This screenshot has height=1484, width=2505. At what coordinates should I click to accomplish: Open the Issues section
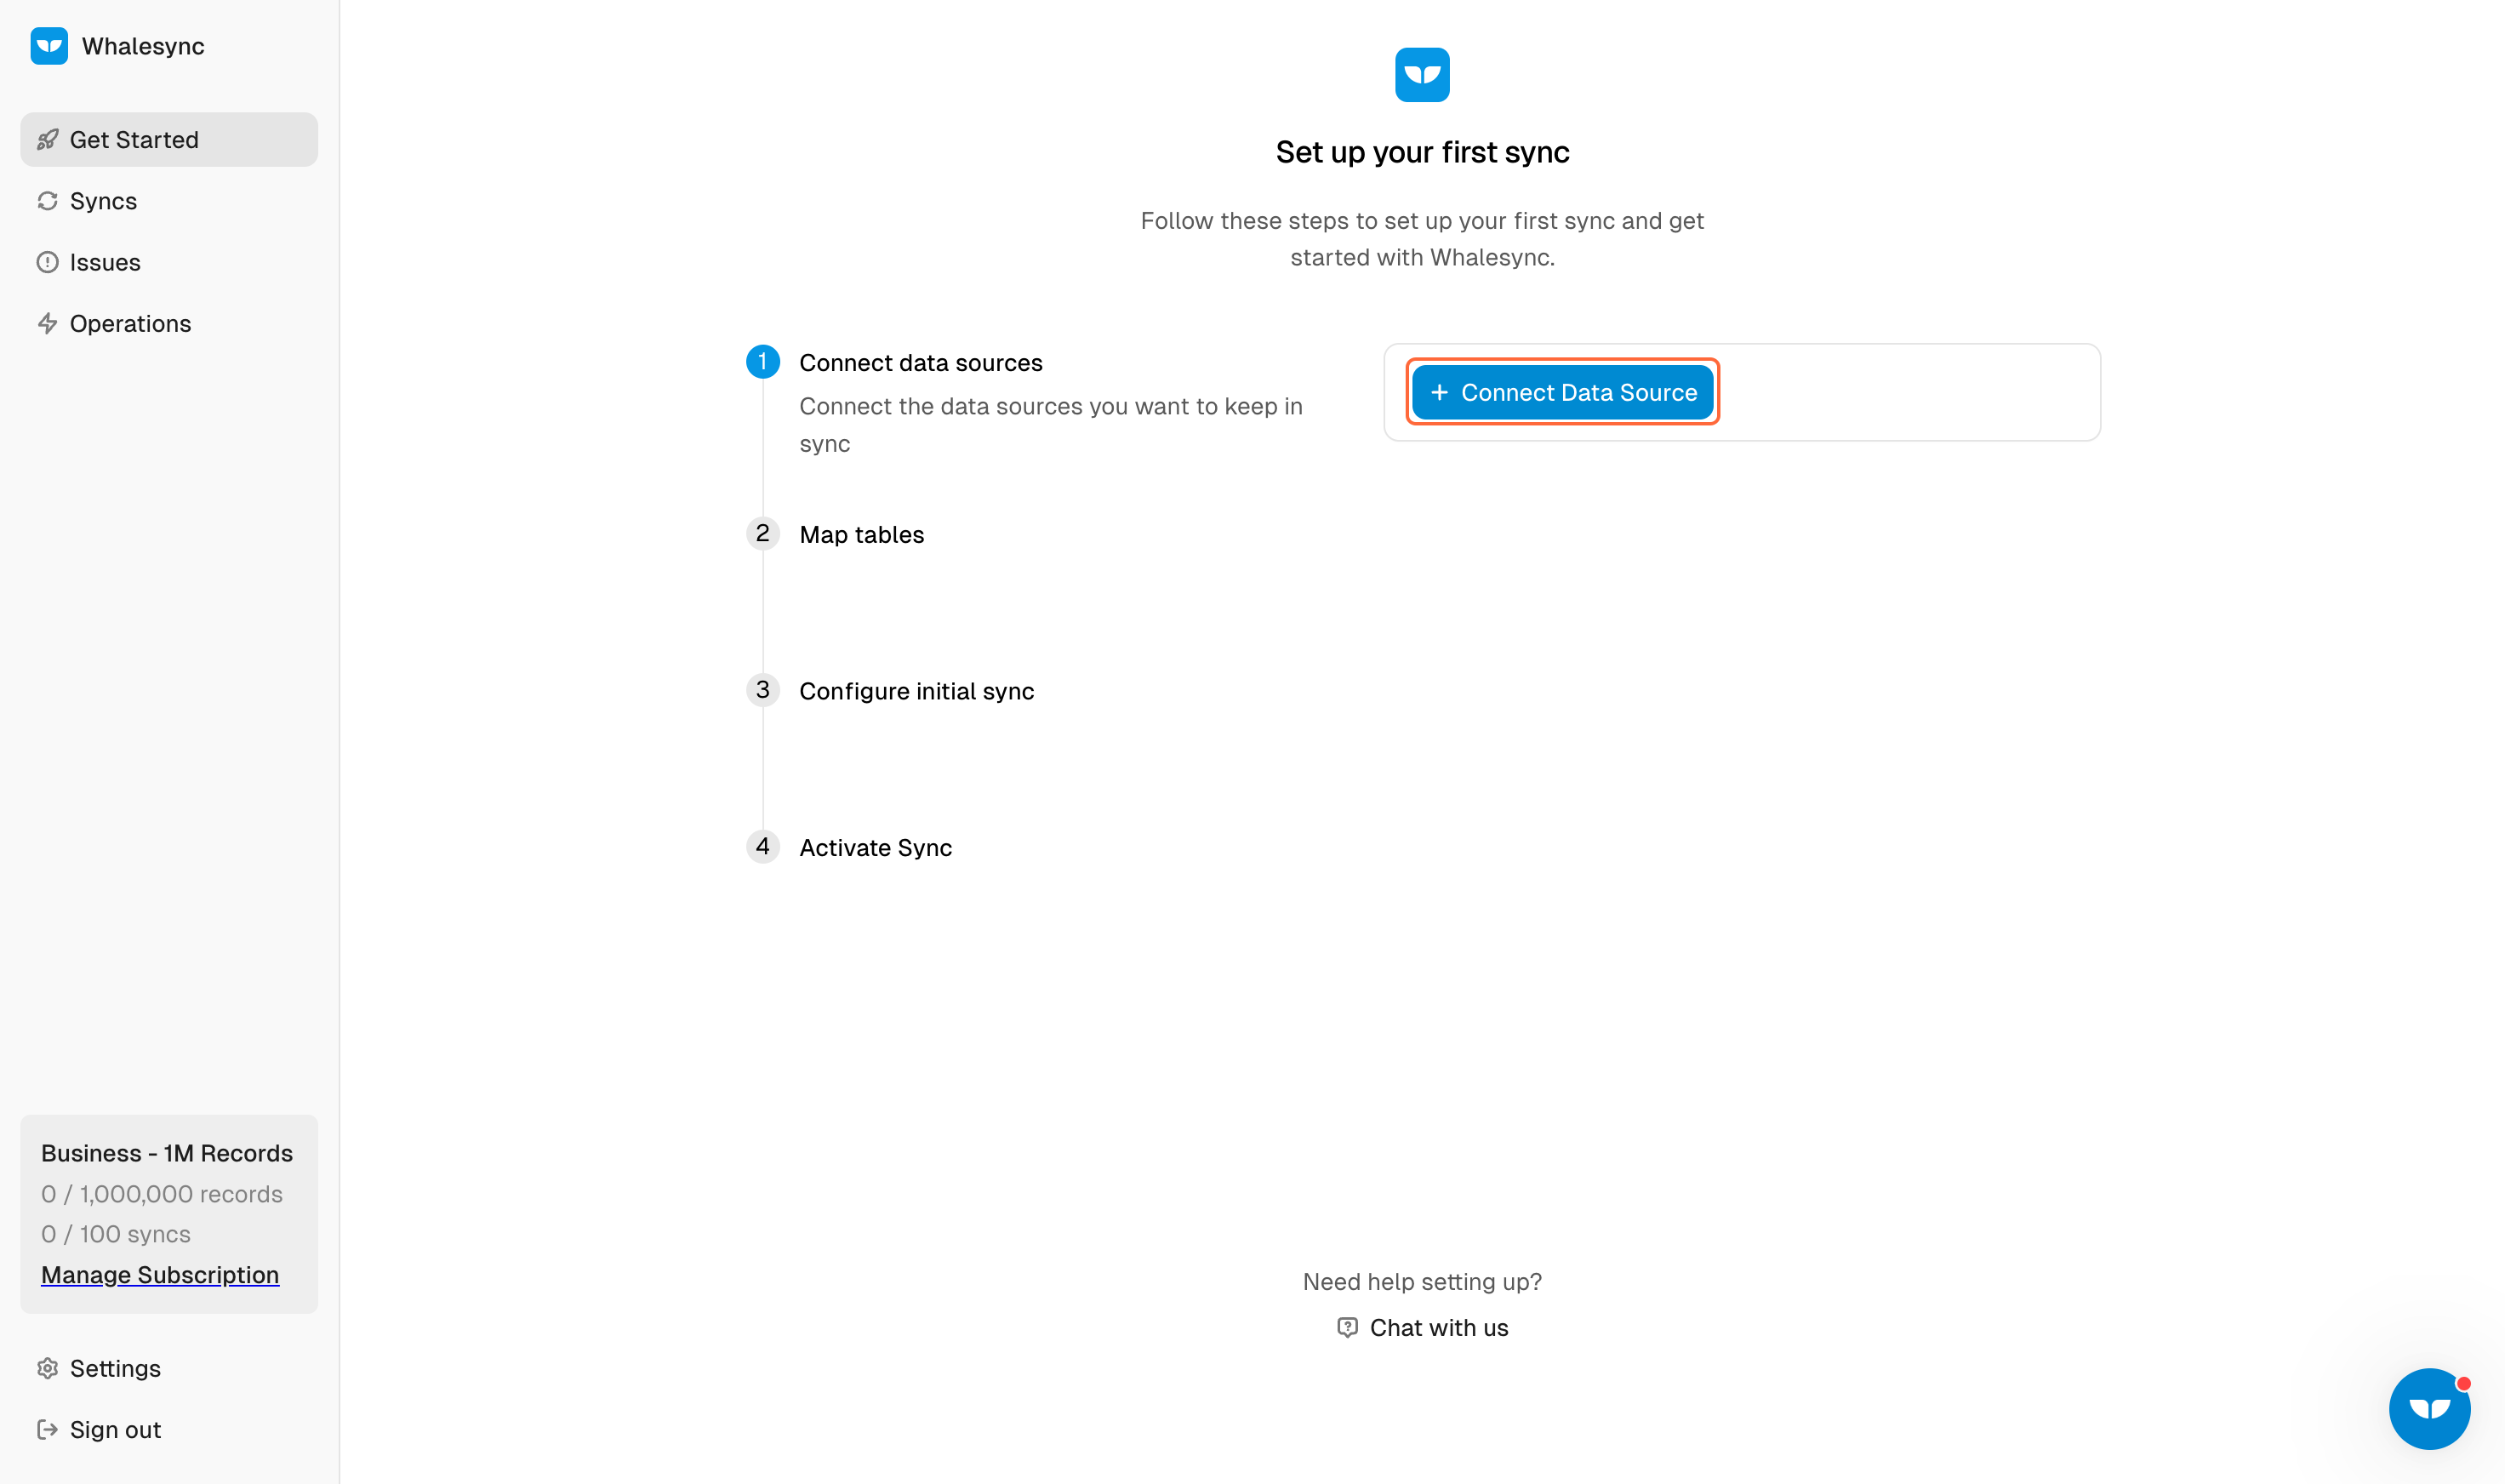tap(169, 262)
